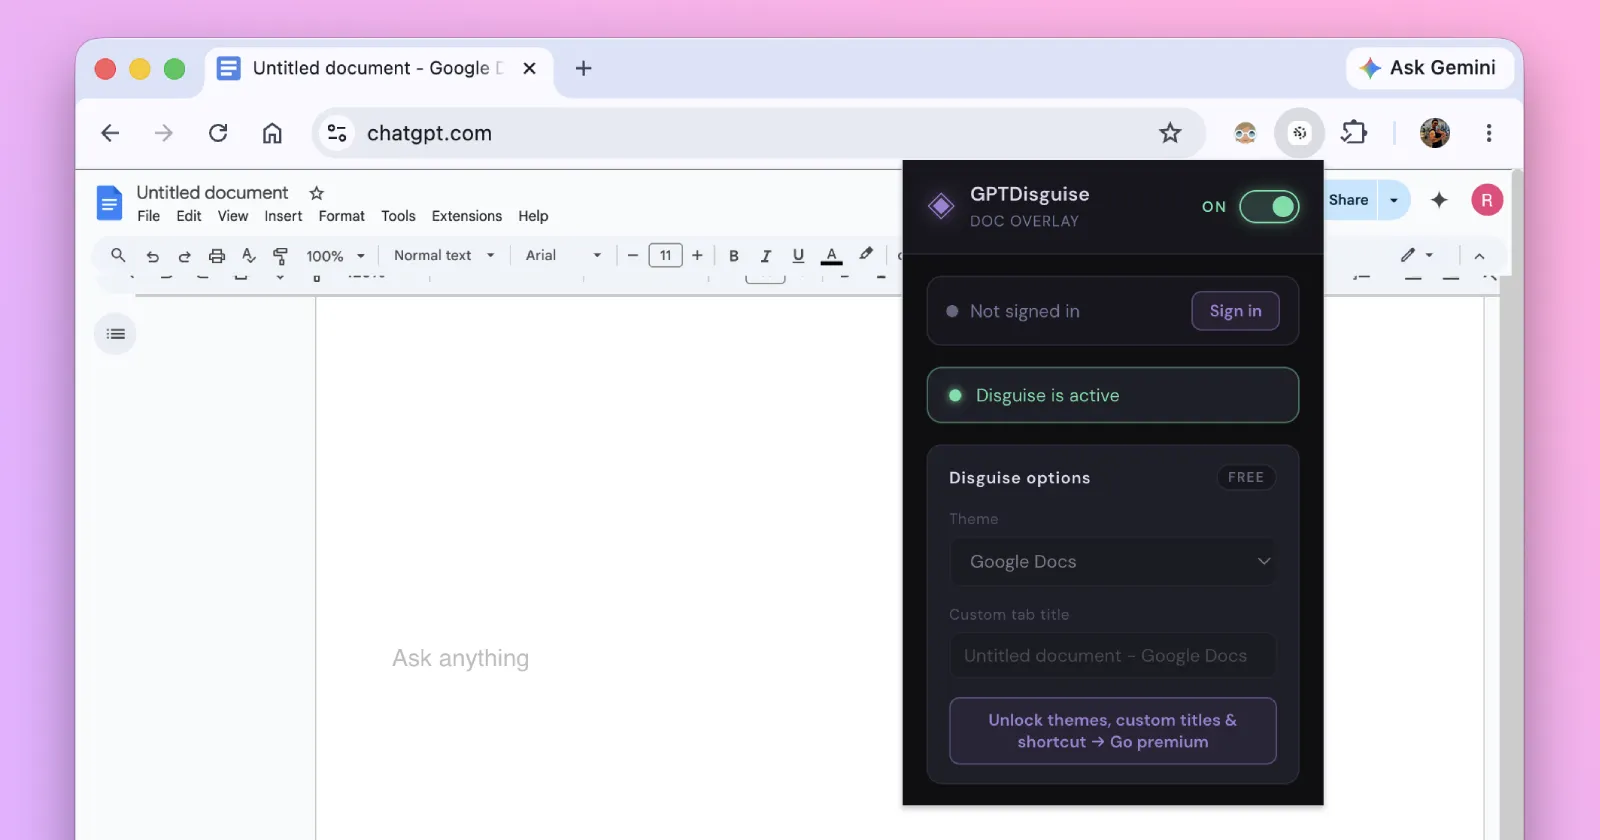Open the Arial font dropdown

pos(564,255)
